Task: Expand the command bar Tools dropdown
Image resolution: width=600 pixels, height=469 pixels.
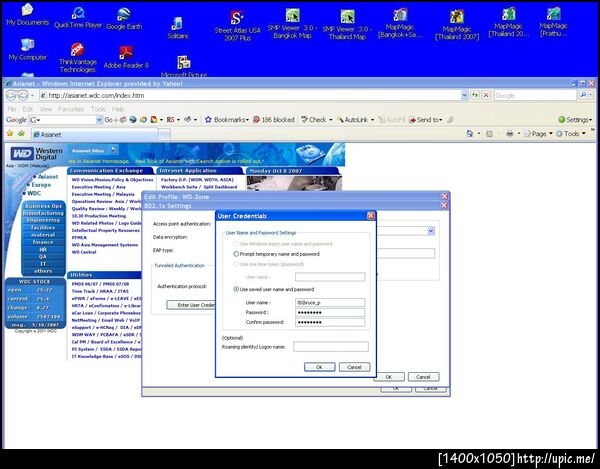Action: click(x=571, y=134)
